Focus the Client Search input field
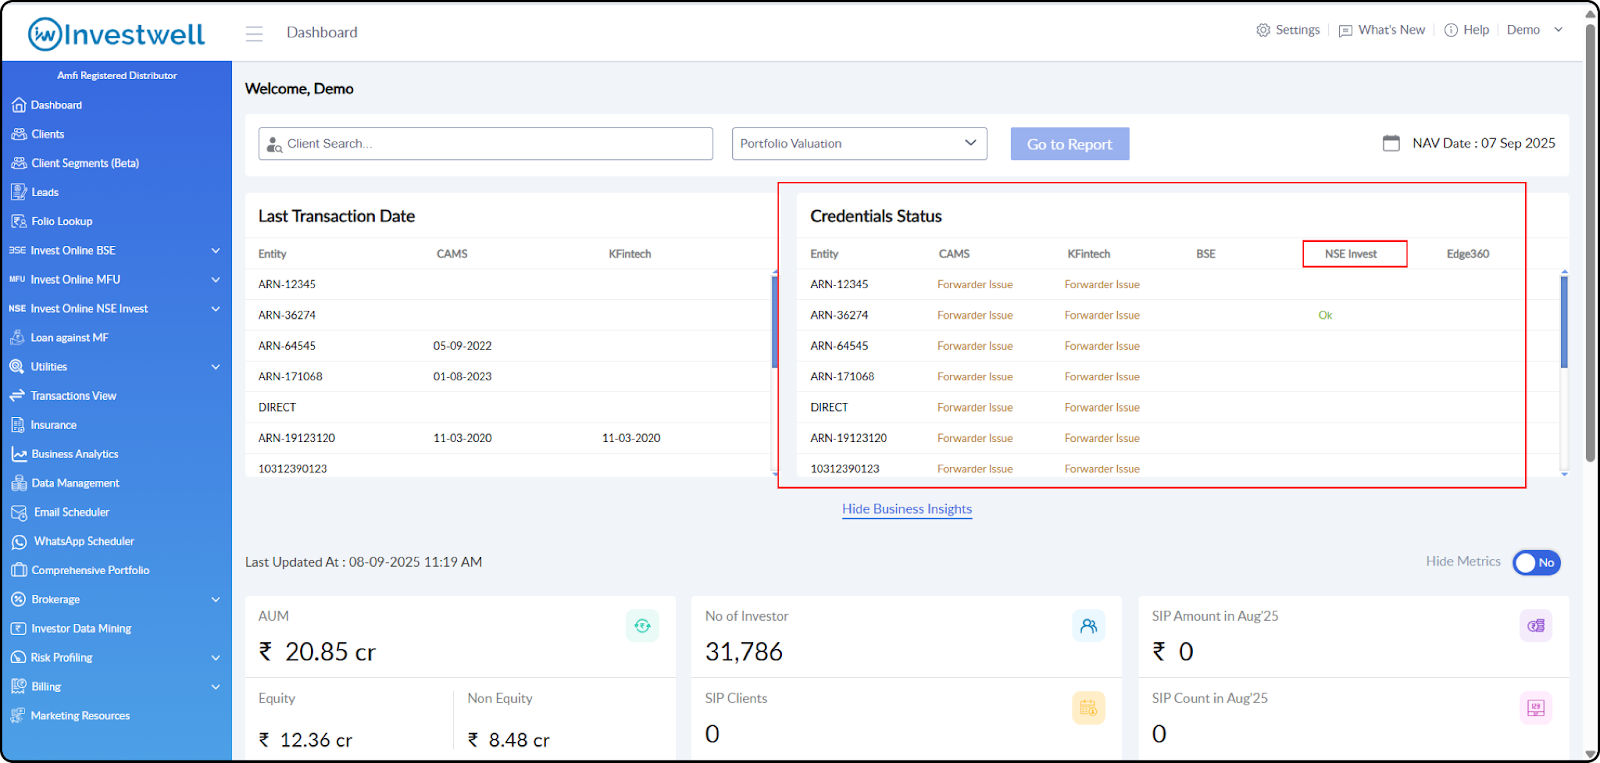Image resolution: width=1600 pixels, height=763 pixels. pos(485,143)
